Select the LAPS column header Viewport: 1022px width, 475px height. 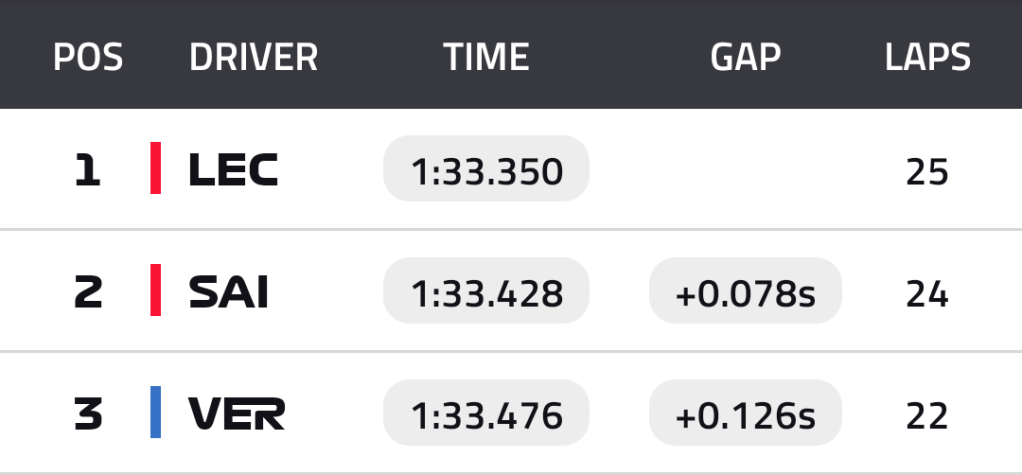(927, 58)
